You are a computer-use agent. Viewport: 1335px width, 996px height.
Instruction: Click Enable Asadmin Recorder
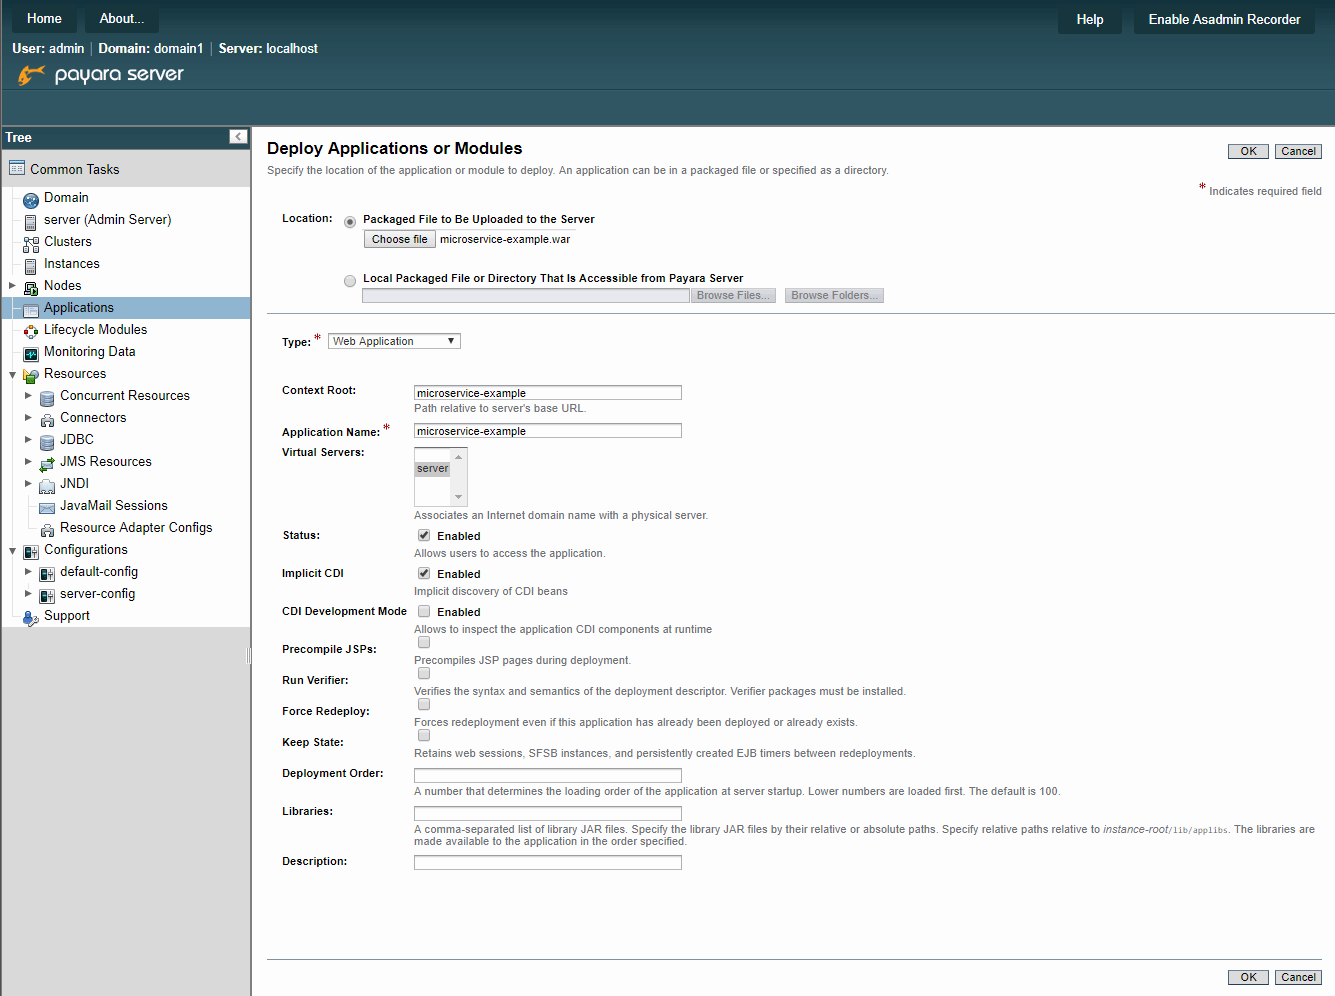point(1223,18)
